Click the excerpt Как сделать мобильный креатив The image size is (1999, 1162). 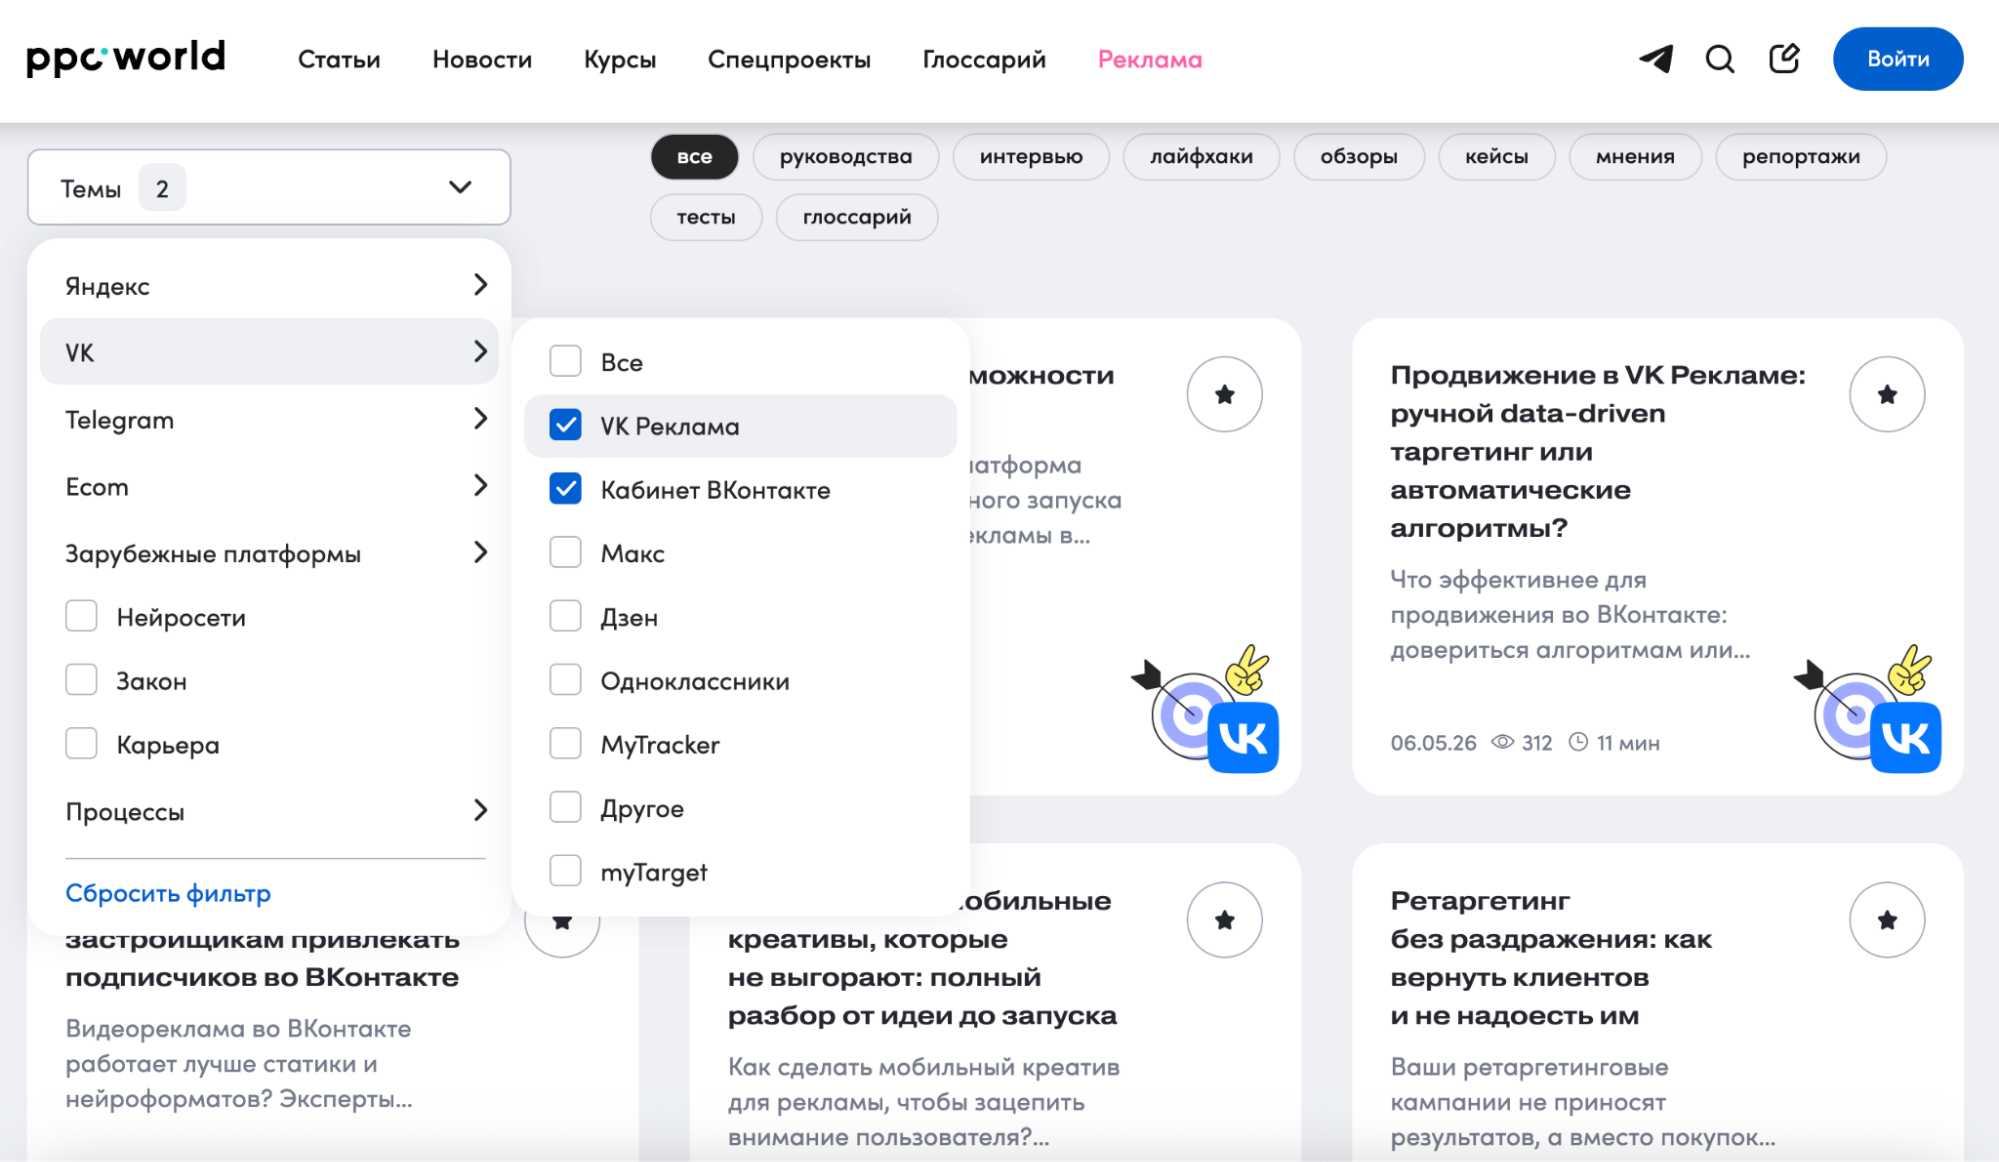click(x=923, y=1102)
